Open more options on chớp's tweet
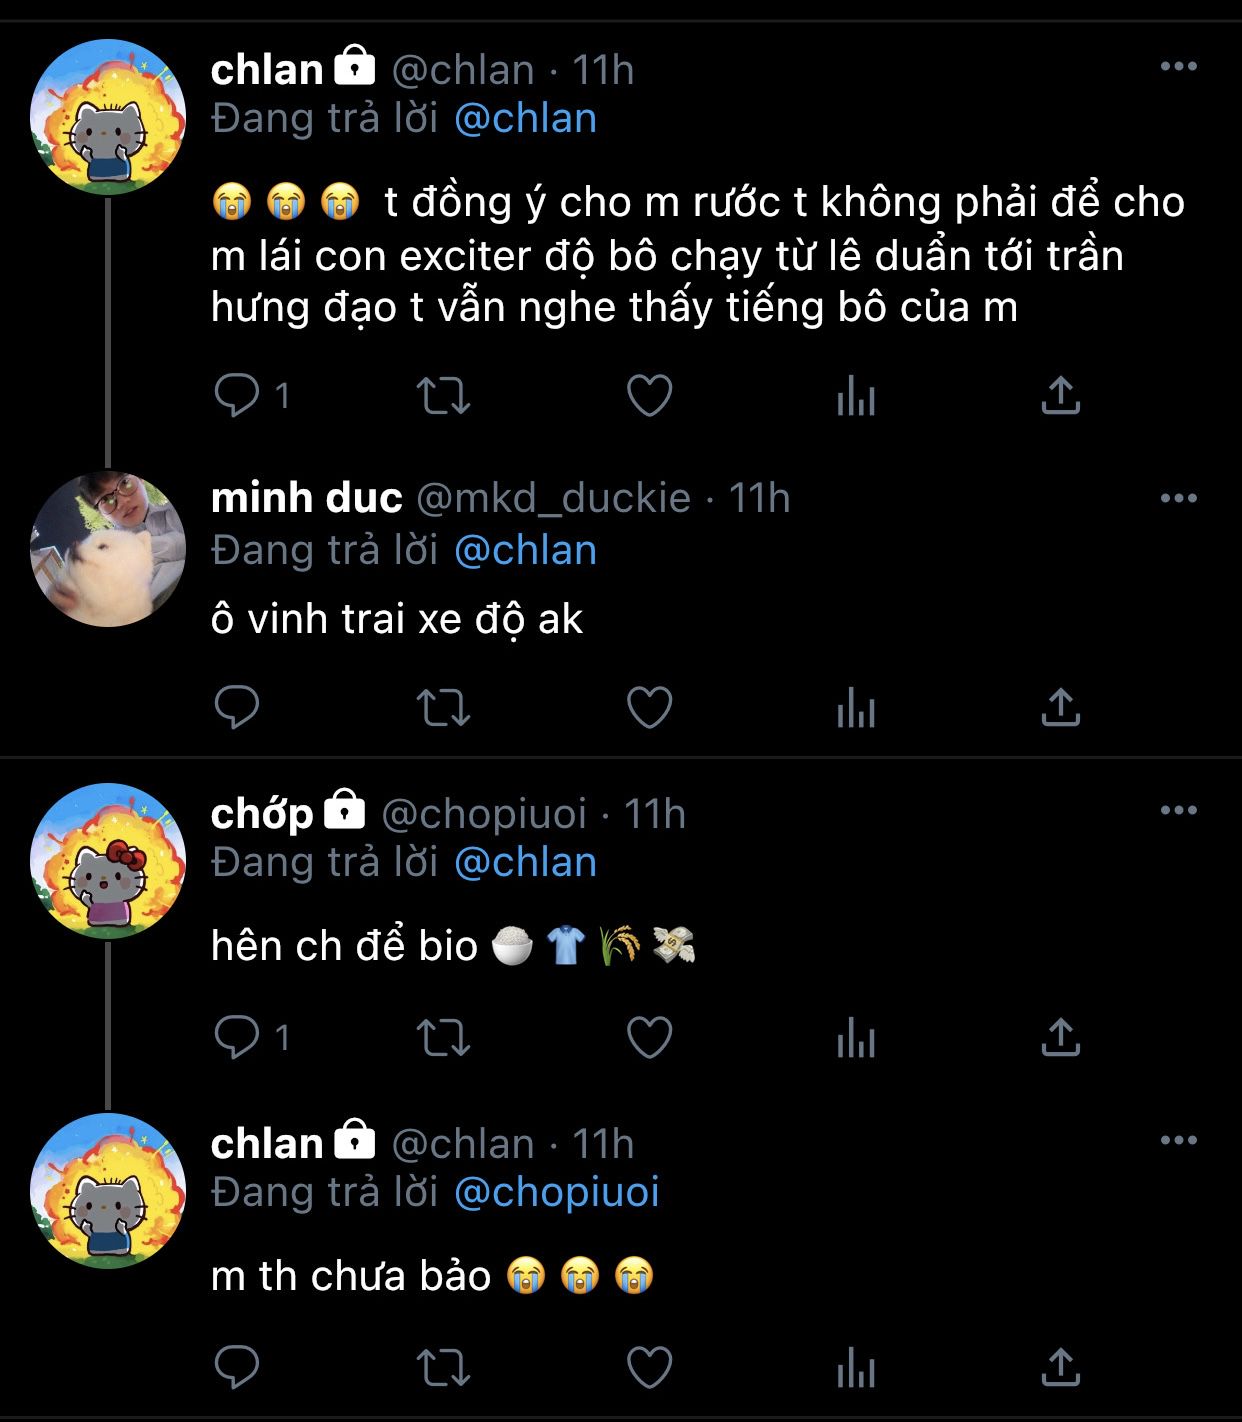The width and height of the screenshot is (1242, 1422). tap(1178, 810)
